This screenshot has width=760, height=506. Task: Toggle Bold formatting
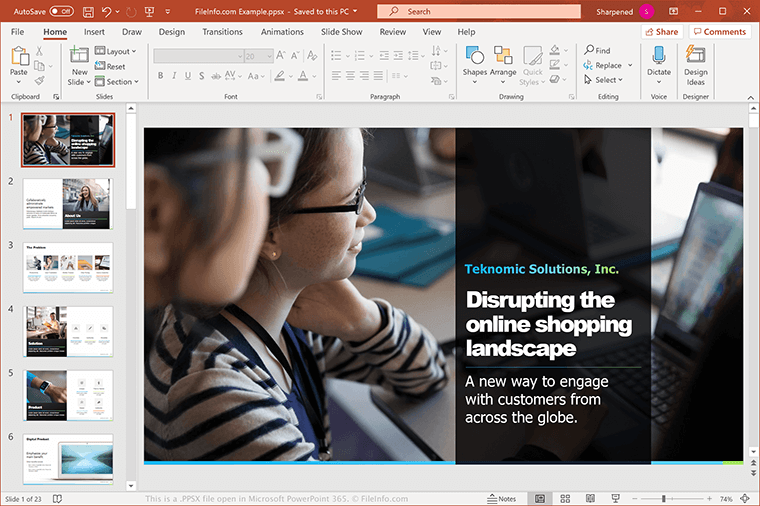click(160, 76)
